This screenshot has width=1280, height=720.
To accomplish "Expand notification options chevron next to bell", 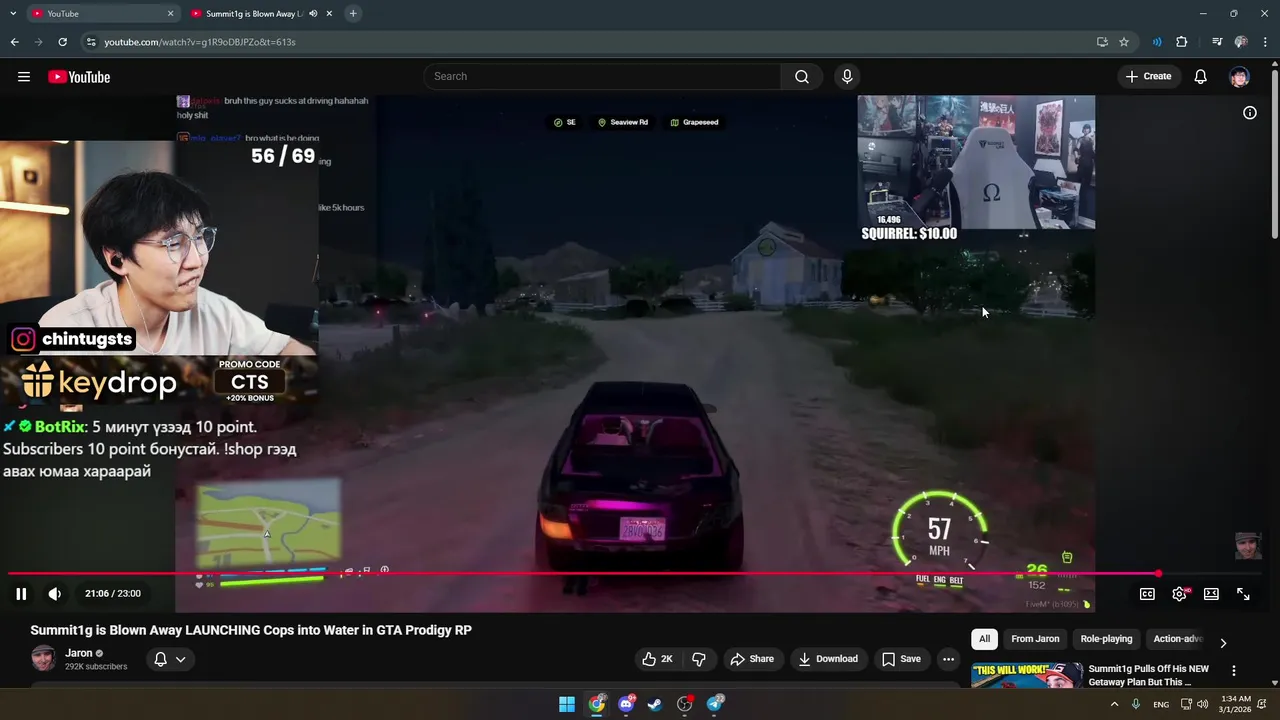I will 180,659.
